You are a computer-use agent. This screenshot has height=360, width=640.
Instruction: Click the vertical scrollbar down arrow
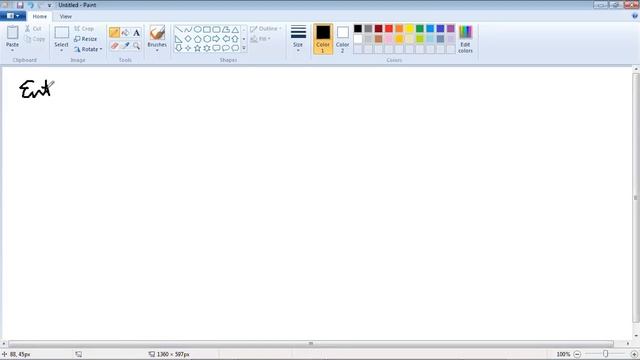(636, 336)
